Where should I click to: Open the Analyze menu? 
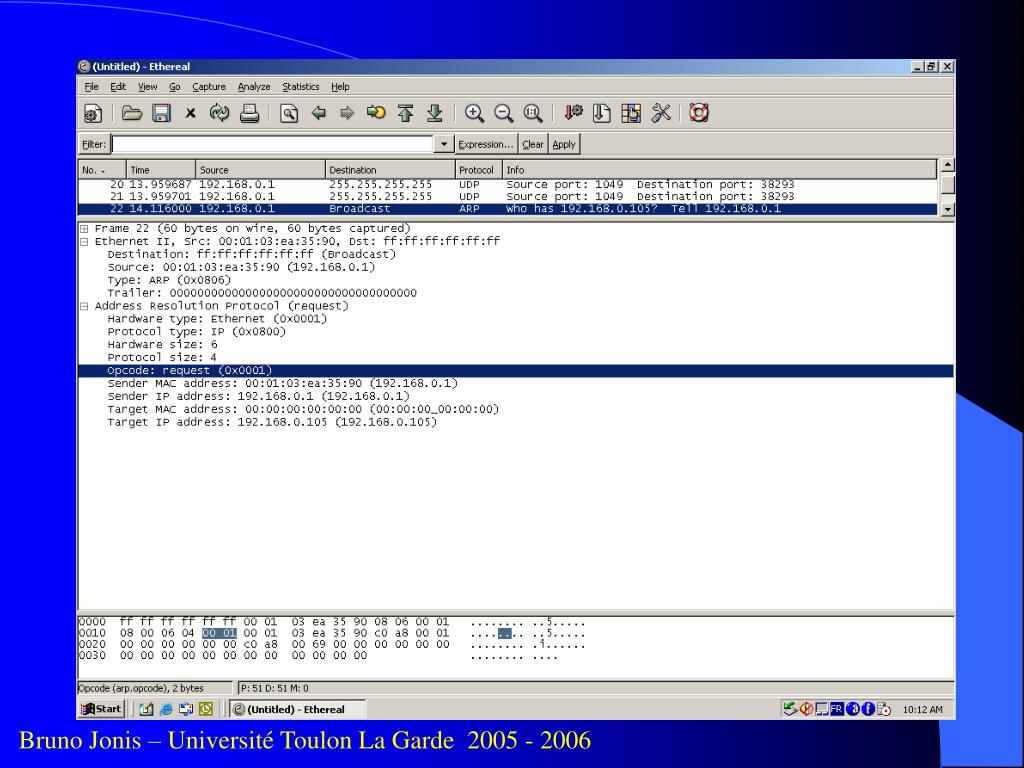point(253,87)
